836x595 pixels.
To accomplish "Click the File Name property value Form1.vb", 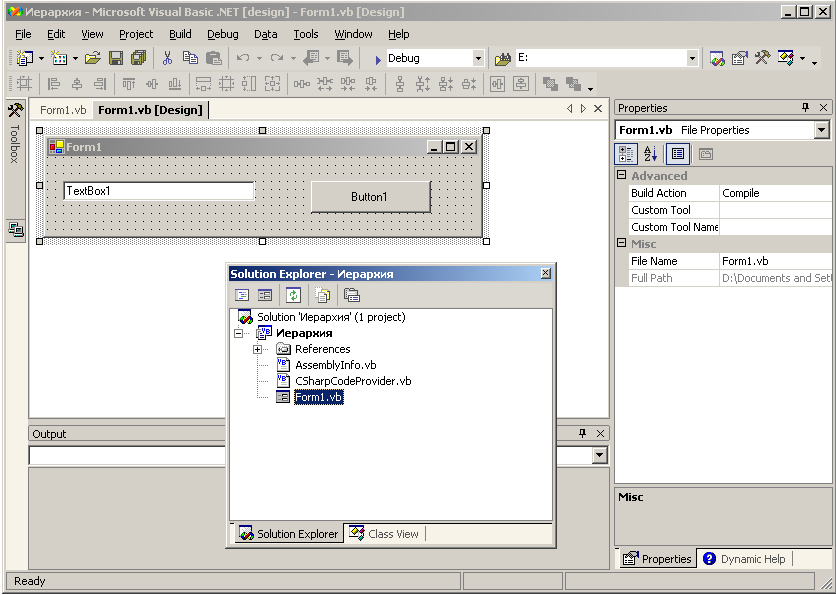I will click(775, 261).
